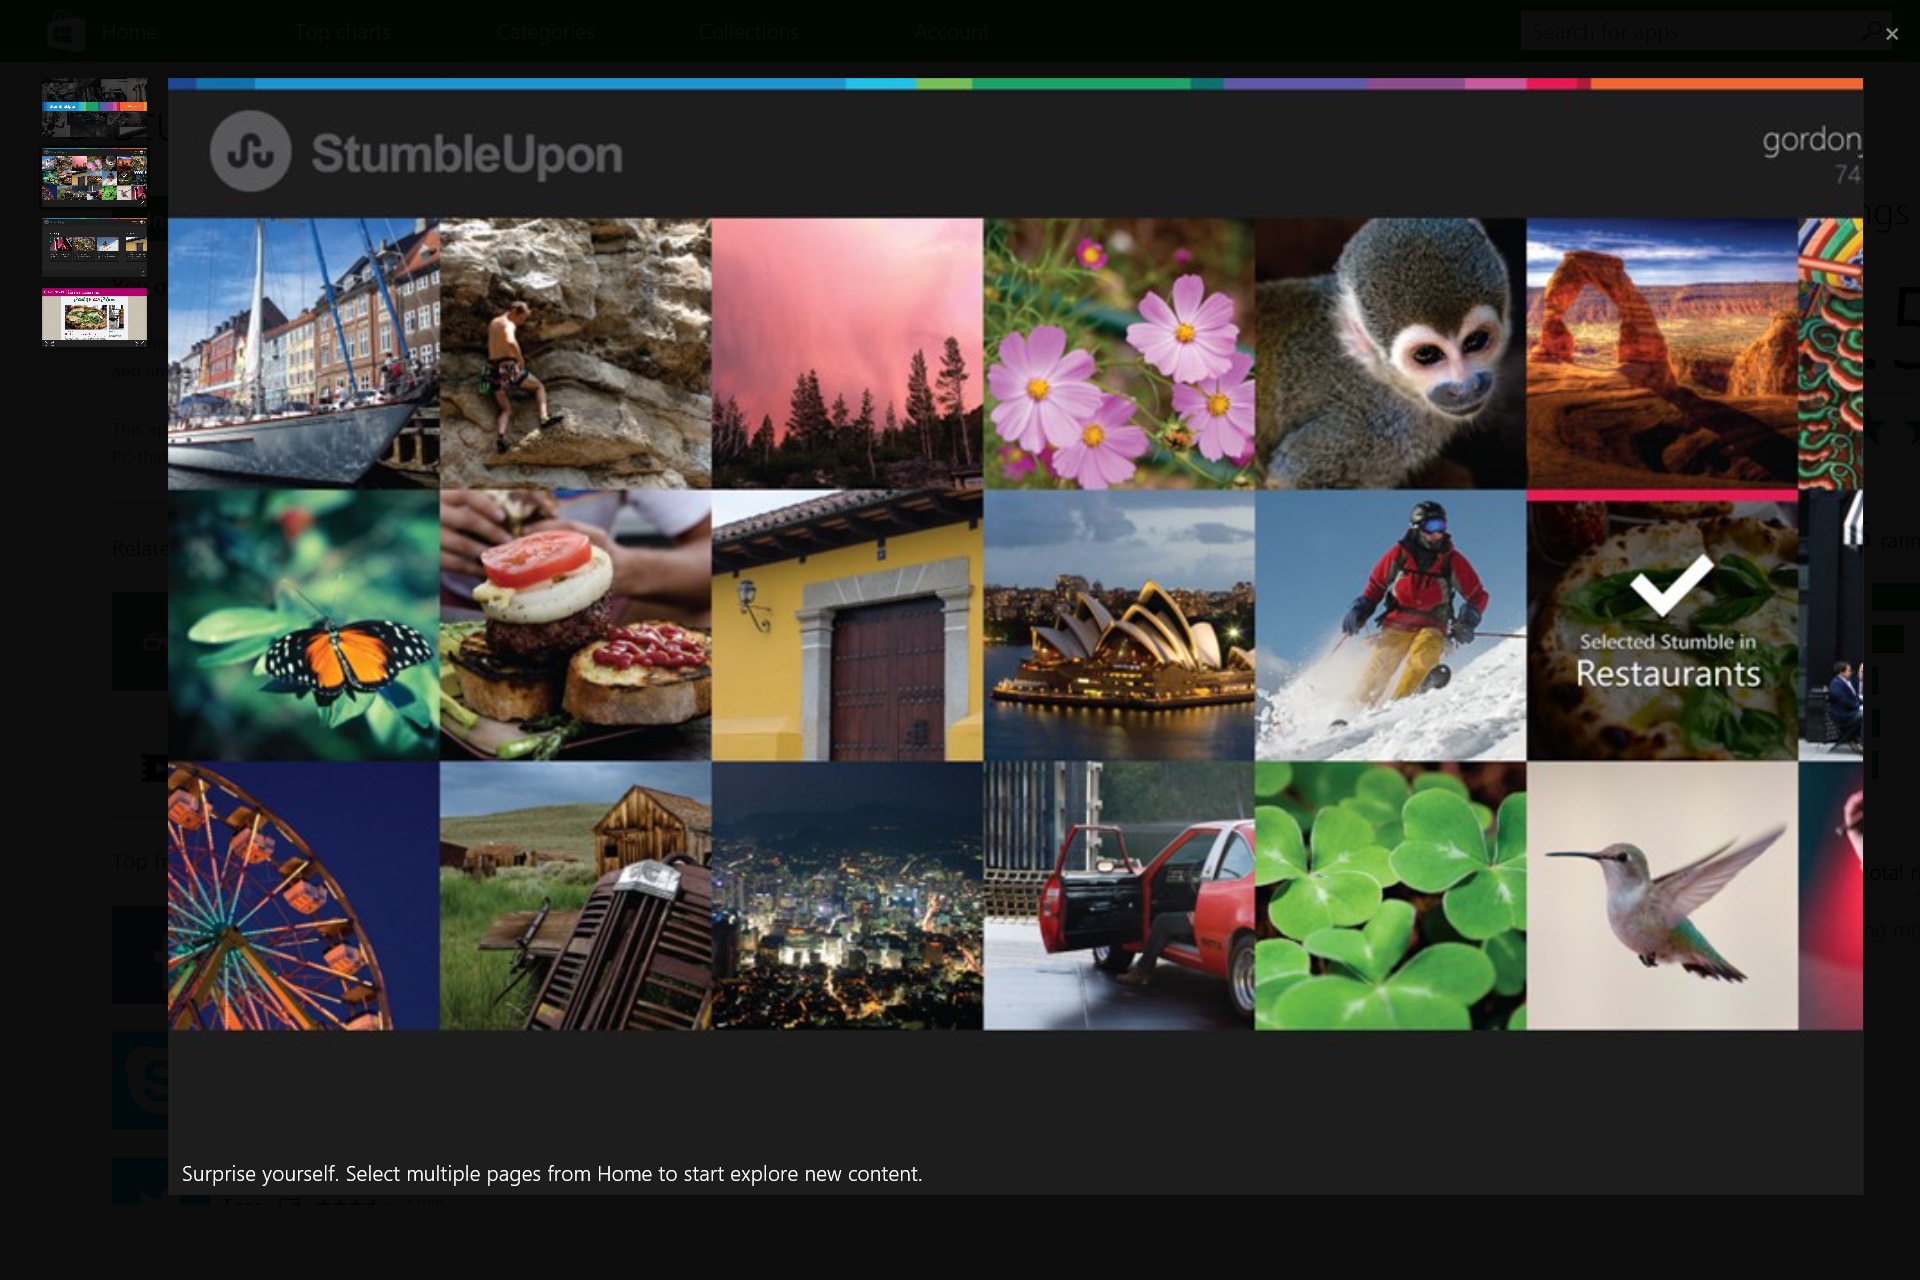The width and height of the screenshot is (1920, 1280).
Task: Click the 'Surprise yourself' caption text
Action: tap(552, 1174)
